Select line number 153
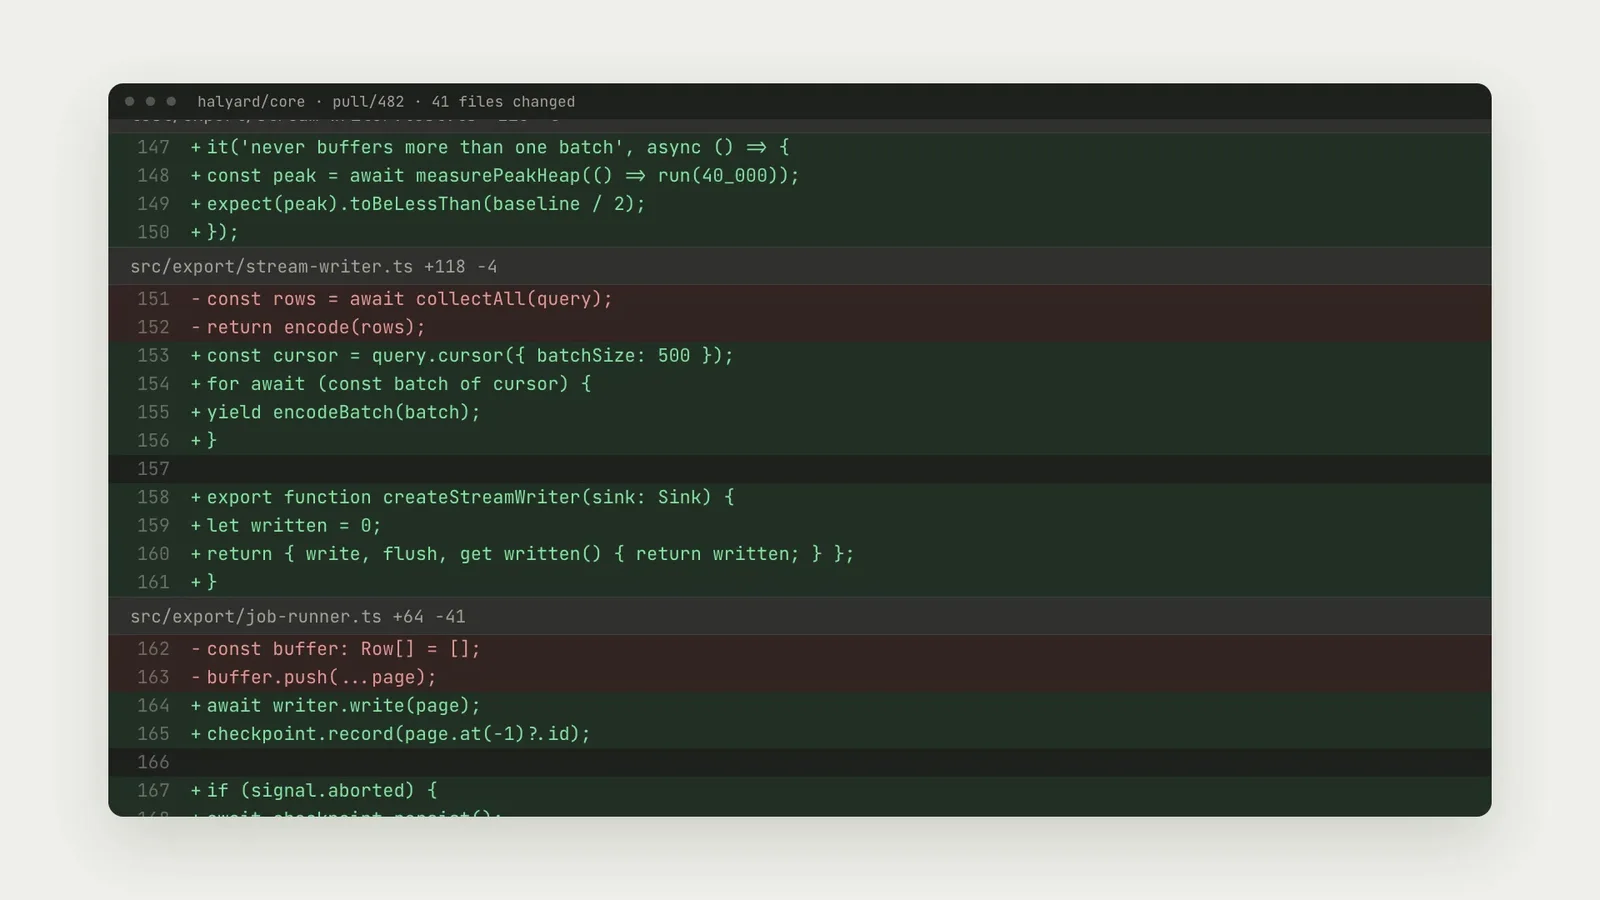Image resolution: width=1600 pixels, height=900 pixels. 153,356
